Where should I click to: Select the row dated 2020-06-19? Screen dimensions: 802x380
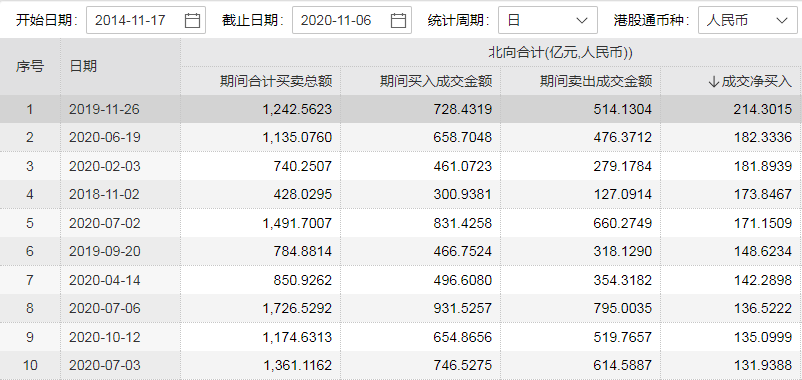[401, 137]
